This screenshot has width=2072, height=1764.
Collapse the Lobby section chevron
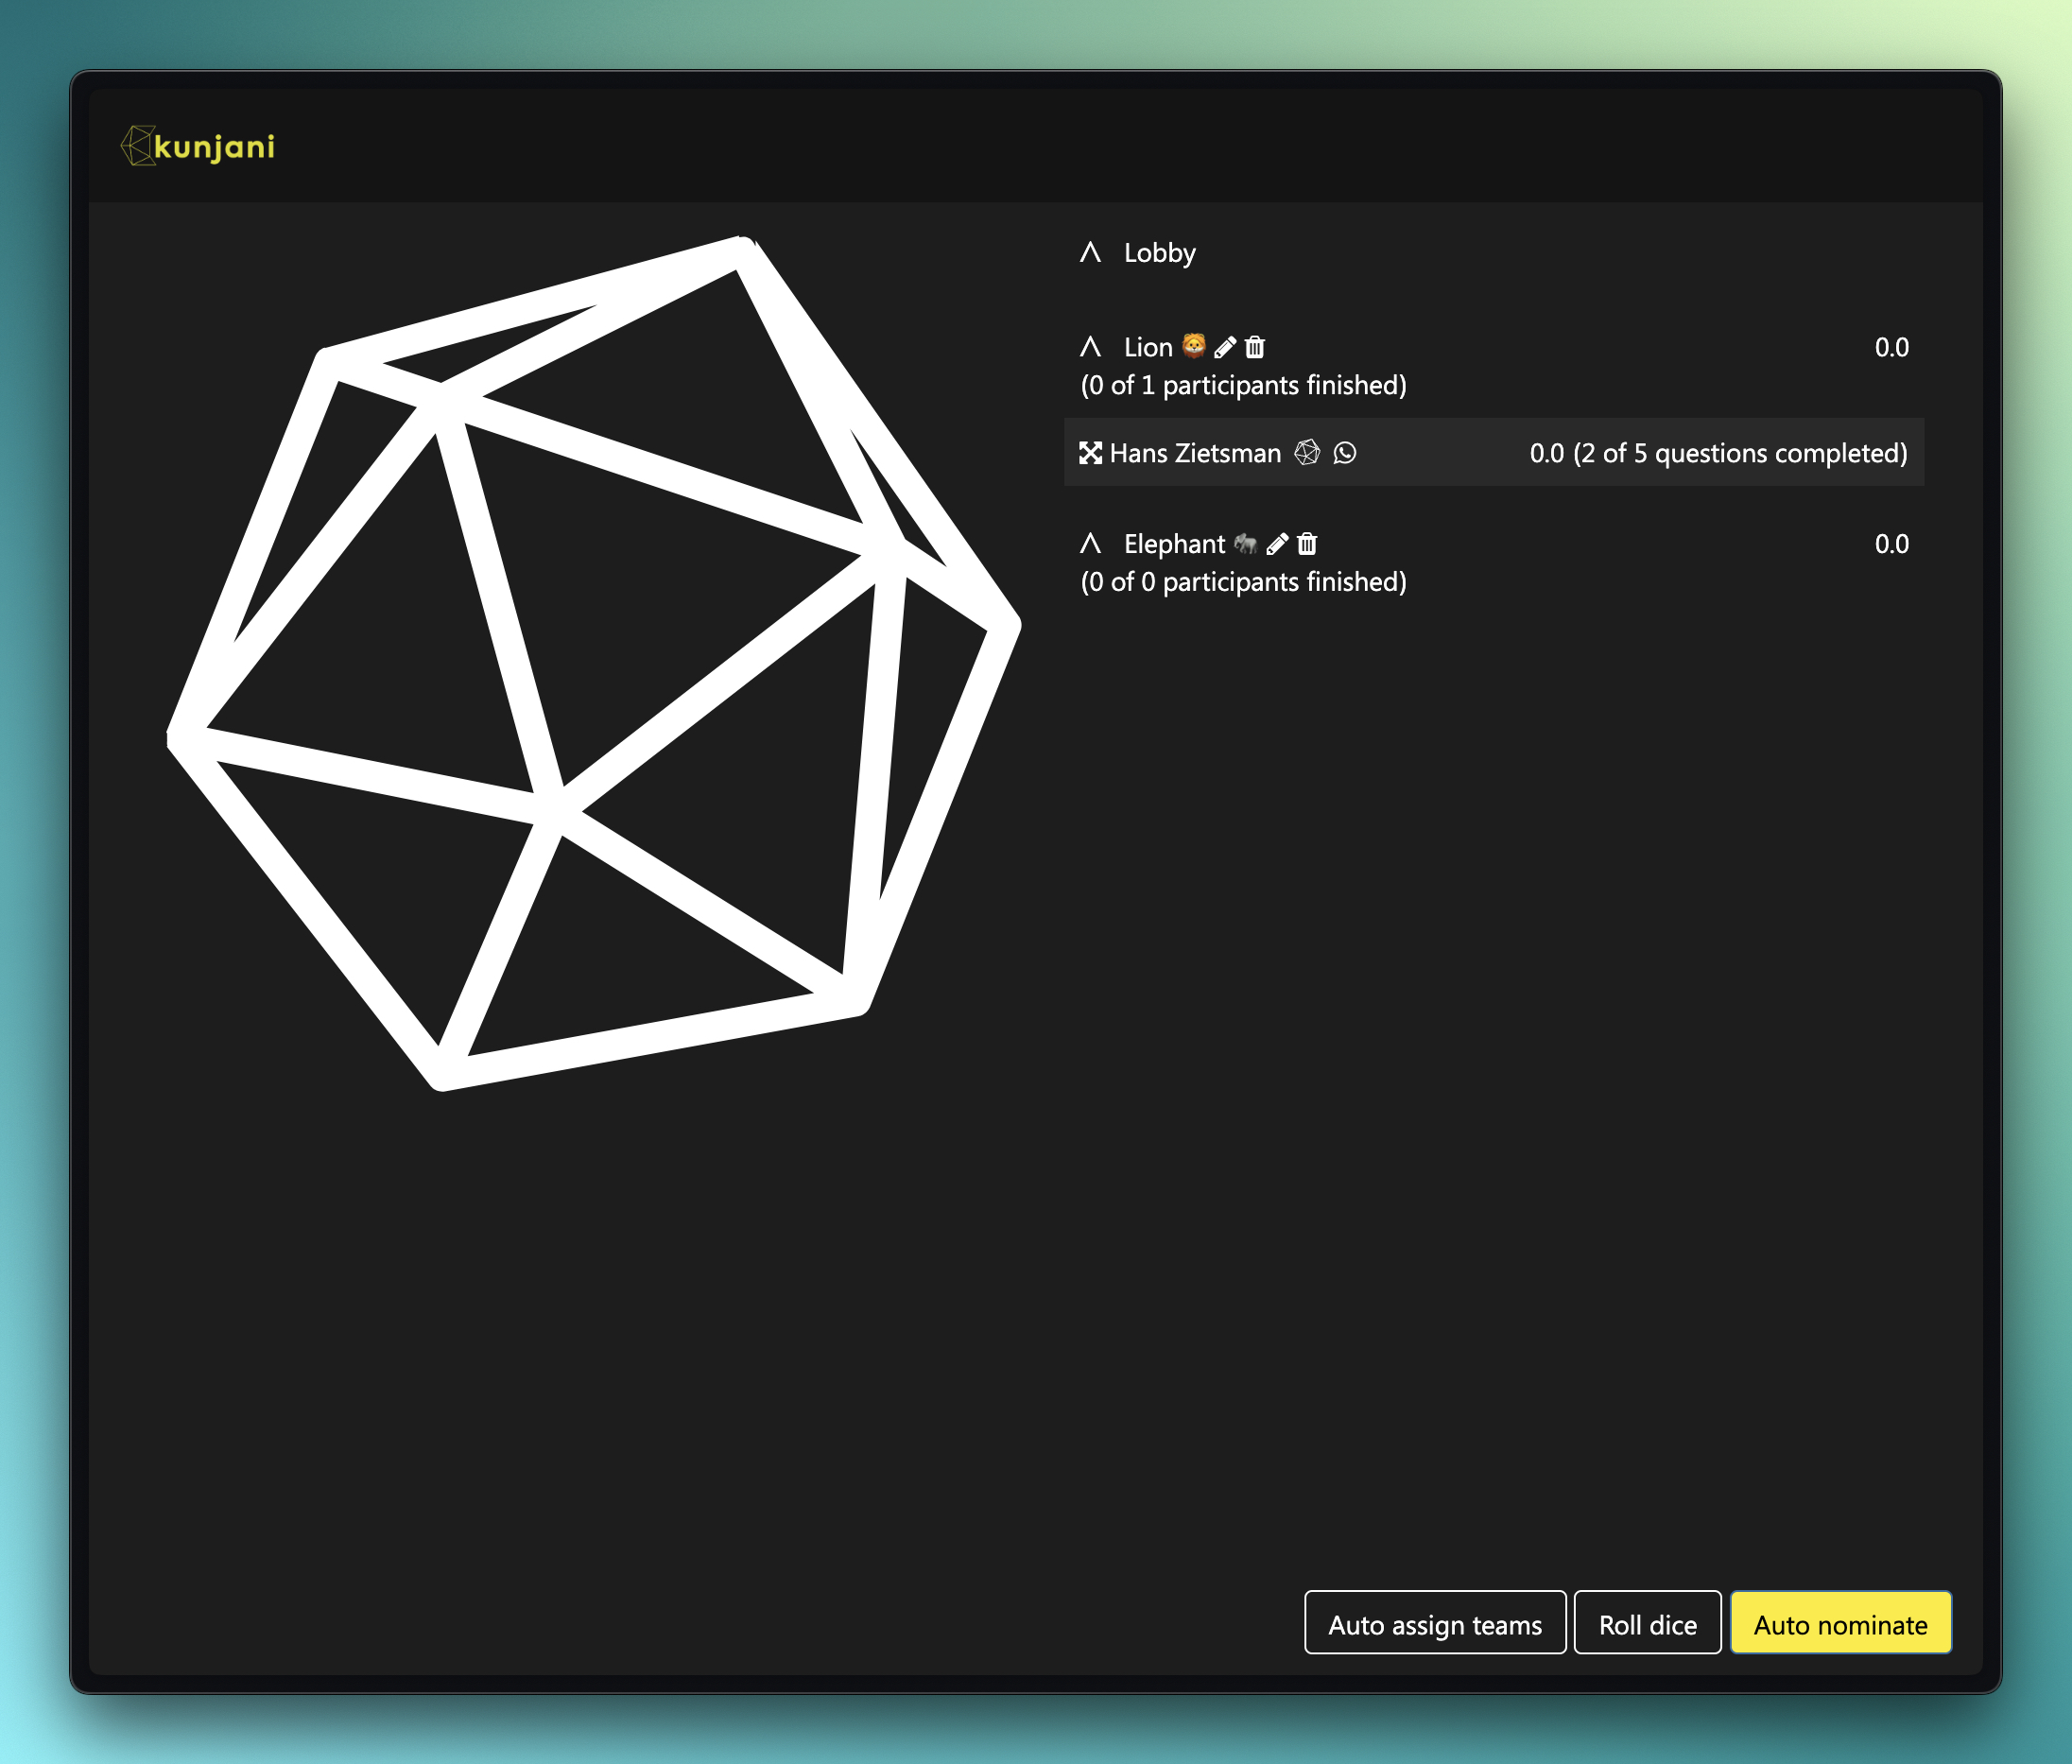[x=1091, y=252]
